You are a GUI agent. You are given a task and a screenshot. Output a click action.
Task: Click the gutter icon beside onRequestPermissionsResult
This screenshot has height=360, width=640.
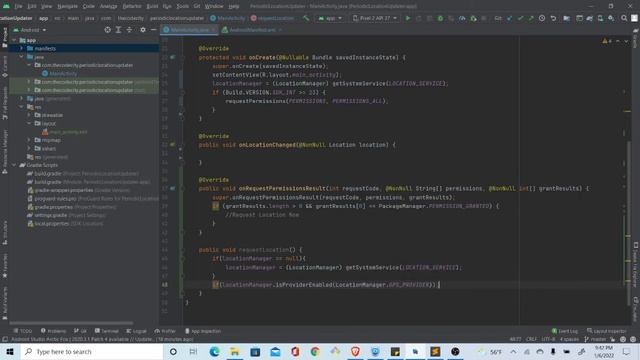click(x=173, y=189)
